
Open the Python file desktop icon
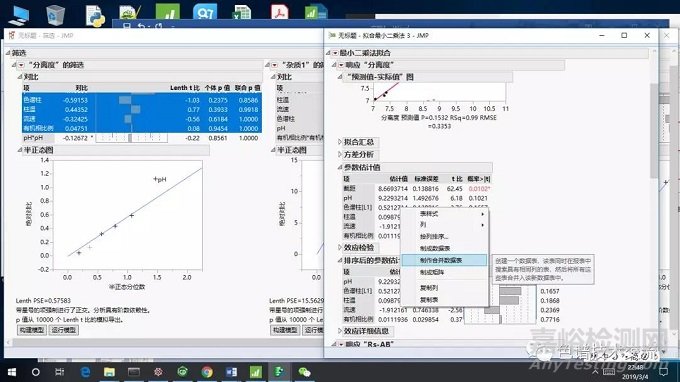(x=95, y=16)
